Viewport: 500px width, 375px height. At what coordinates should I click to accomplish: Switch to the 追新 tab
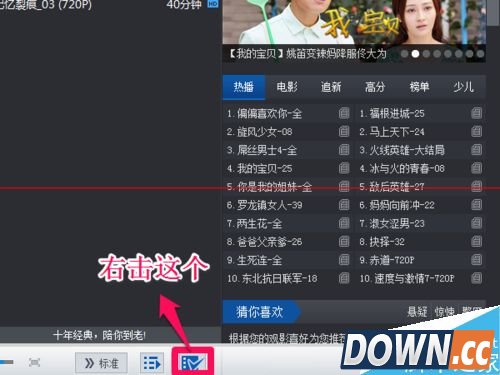pyautogui.click(x=331, y=87)
